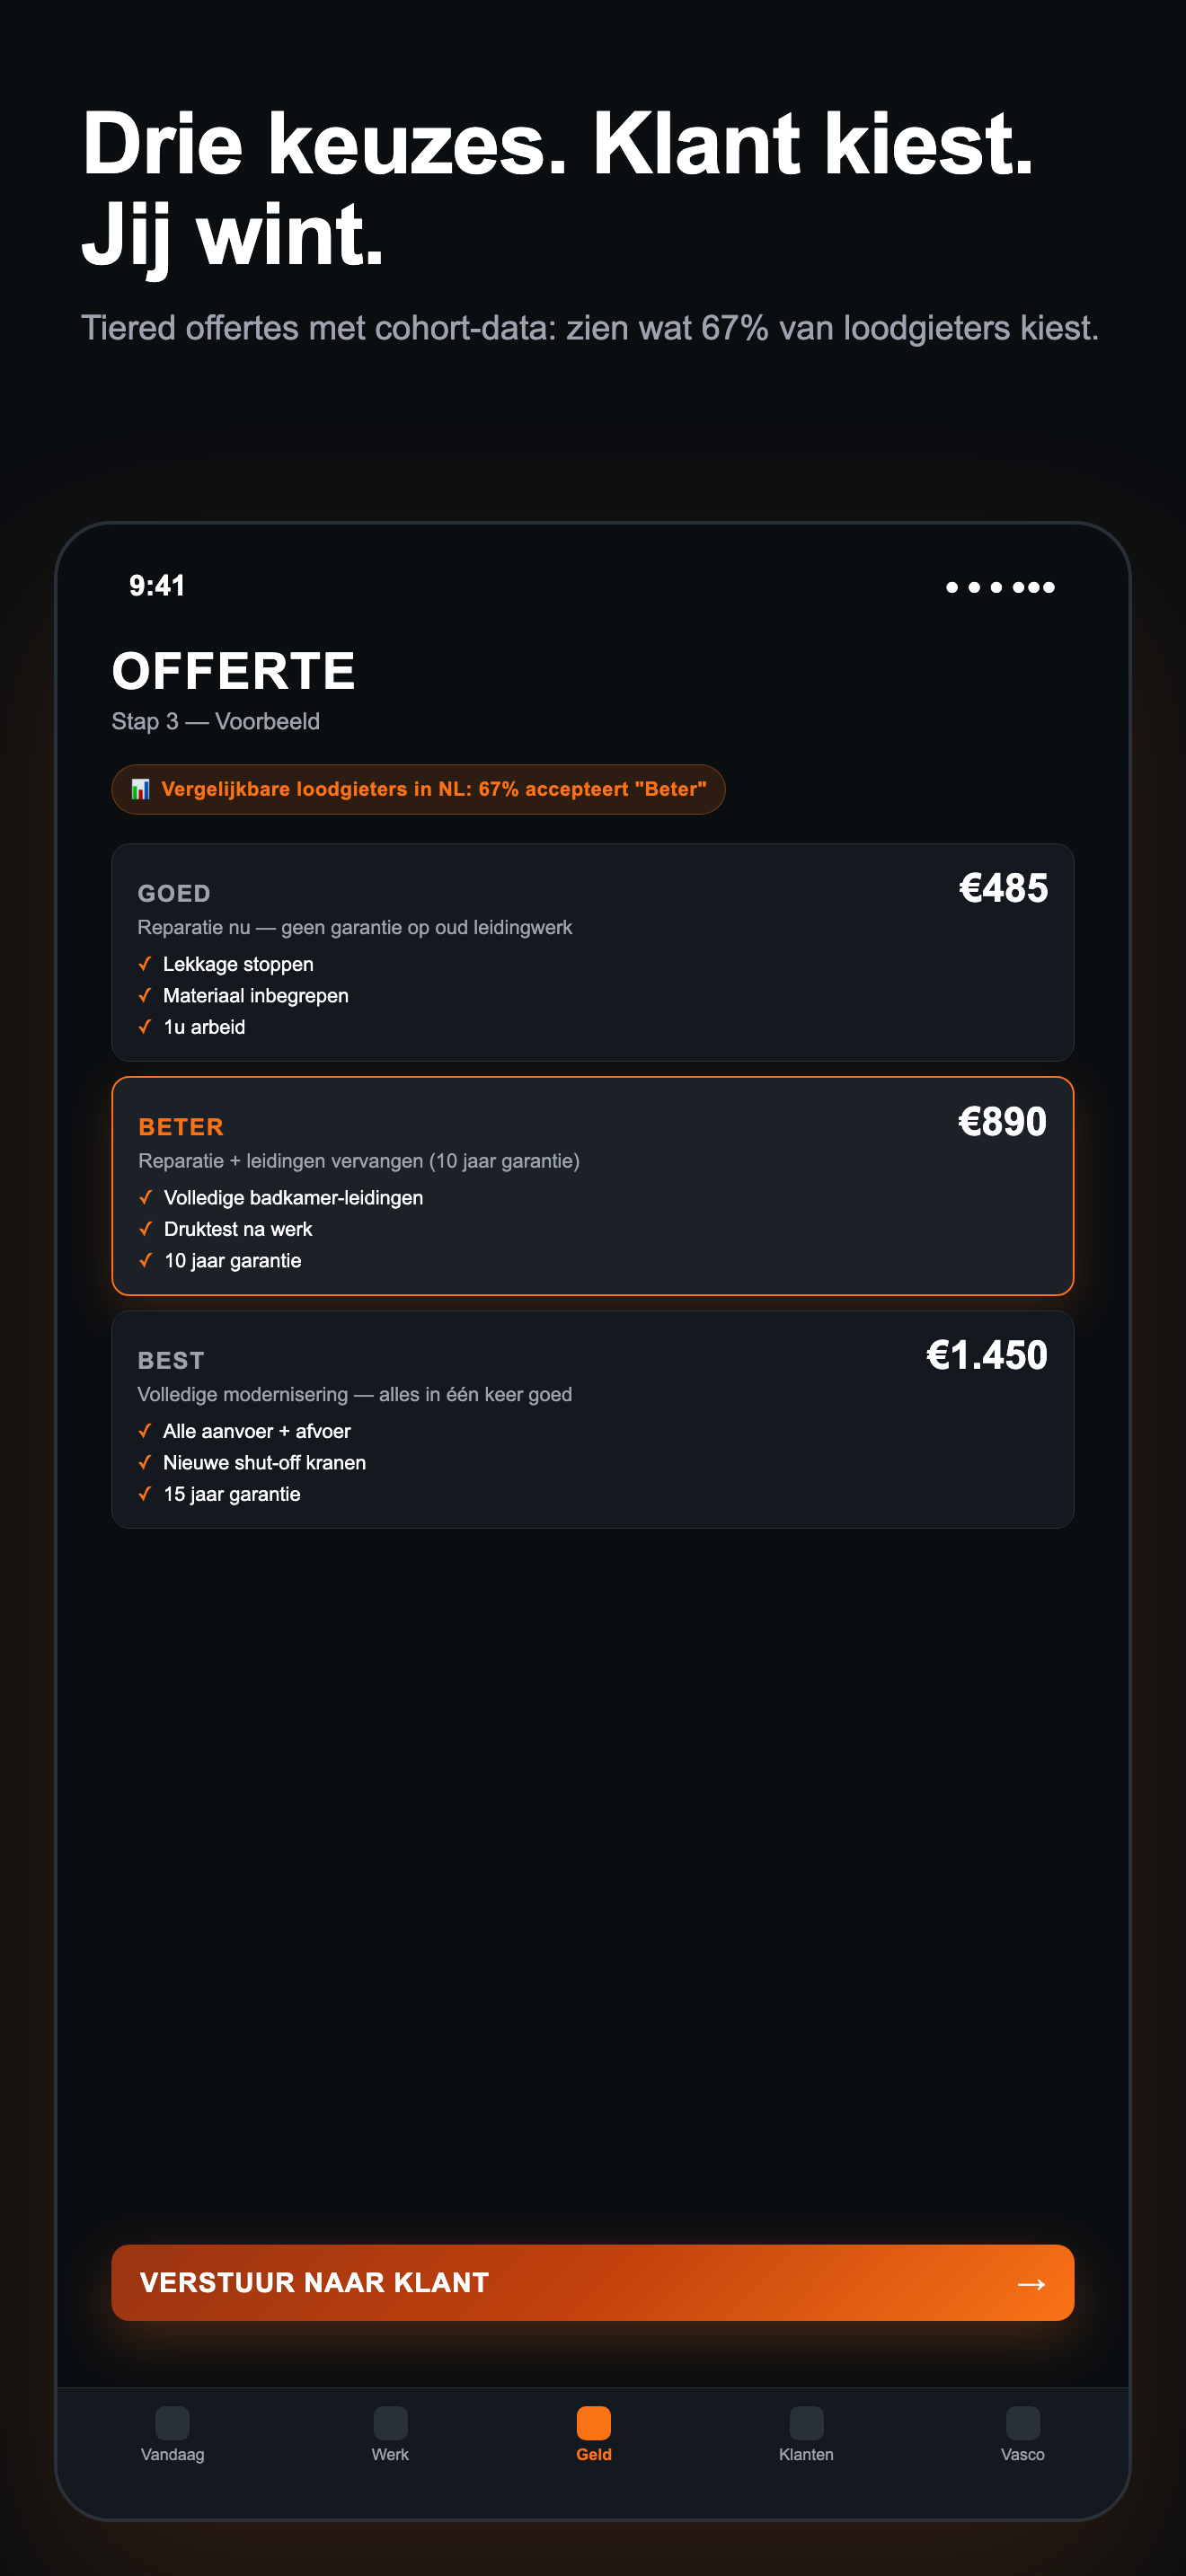Select the BEST €1.450 offer card
This screenshot has width=1186, height=2576.
tap(593, 1419)
